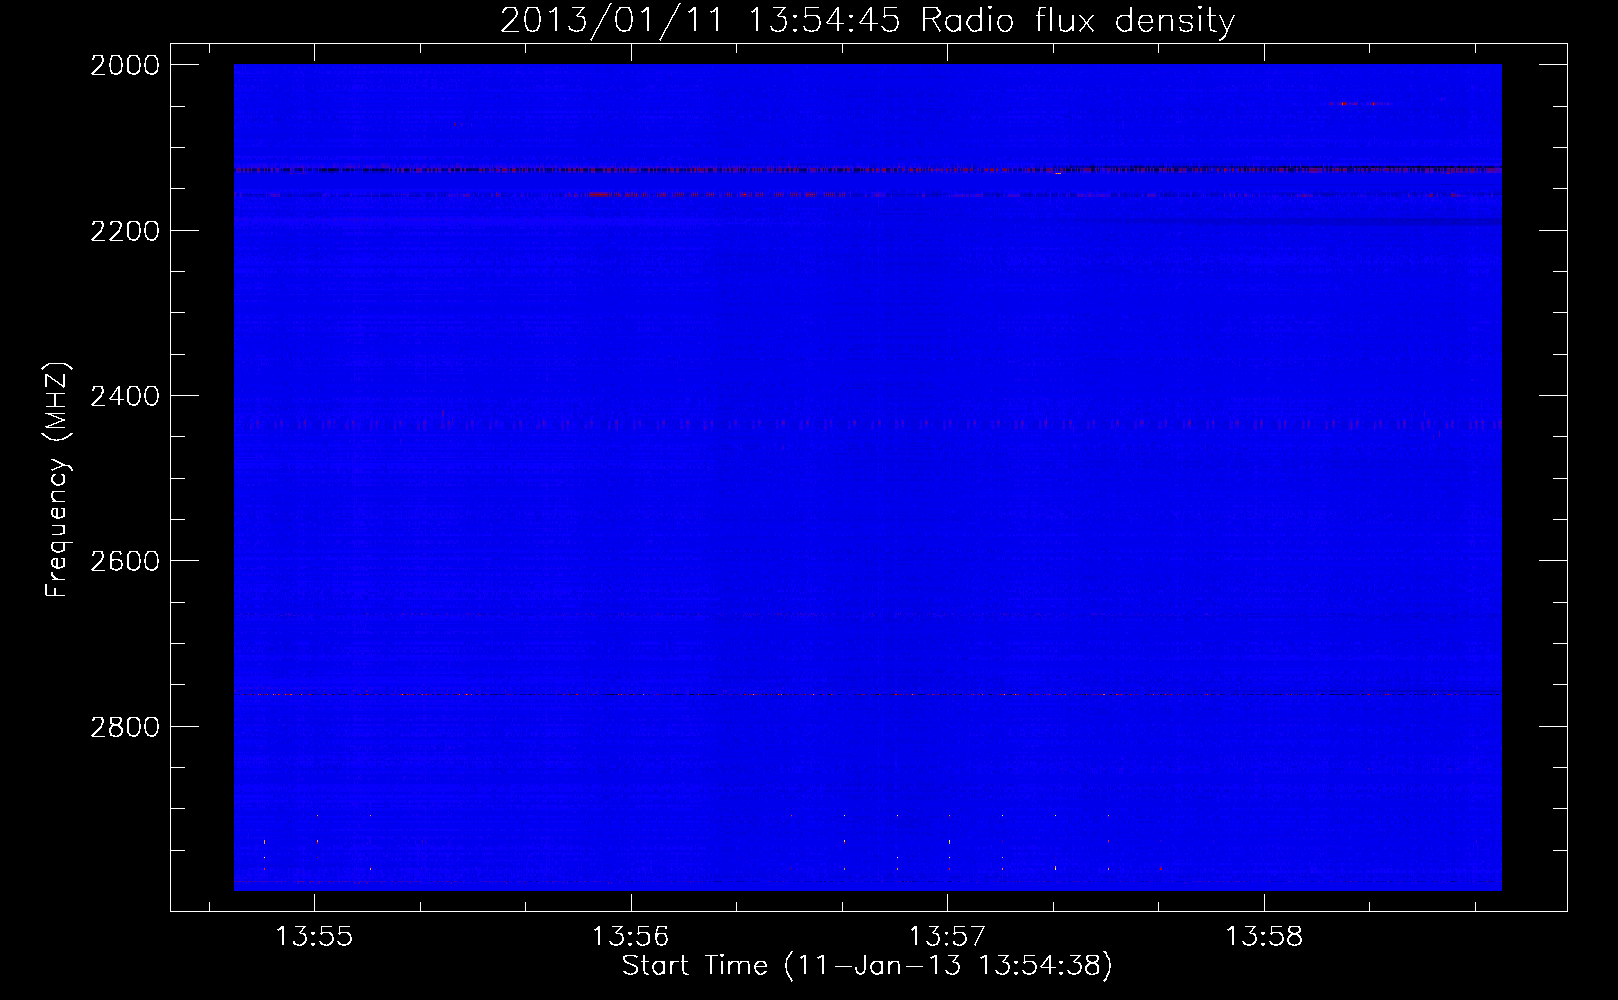This screenshot has width=1618, height=1000.
Task: Click the 13:58 time tick label
Action: (1264, 937)
